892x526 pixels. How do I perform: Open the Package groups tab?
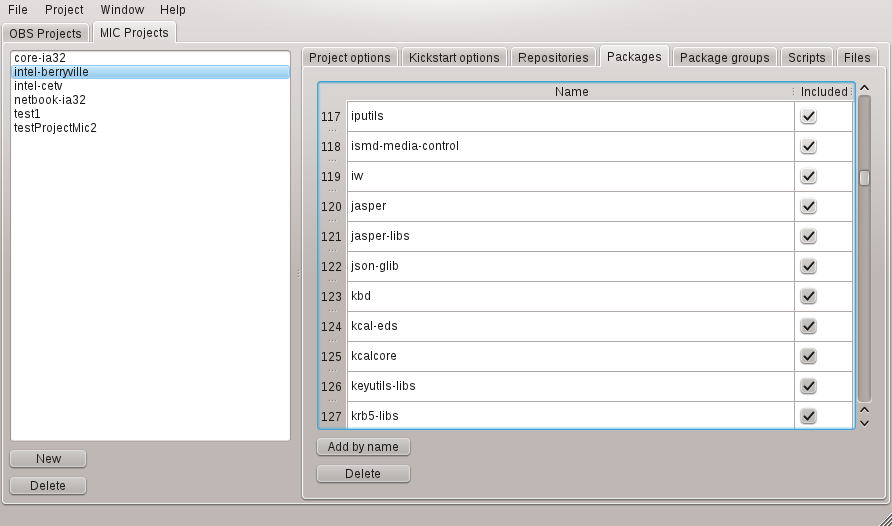coord(724,57)
